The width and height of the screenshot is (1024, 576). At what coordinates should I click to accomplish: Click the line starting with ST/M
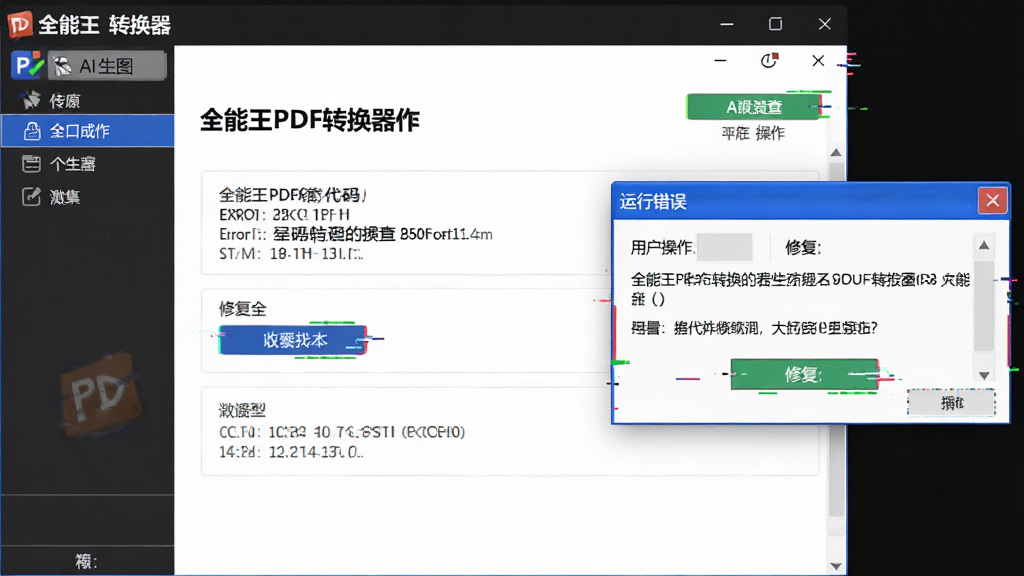pos(291,254)
